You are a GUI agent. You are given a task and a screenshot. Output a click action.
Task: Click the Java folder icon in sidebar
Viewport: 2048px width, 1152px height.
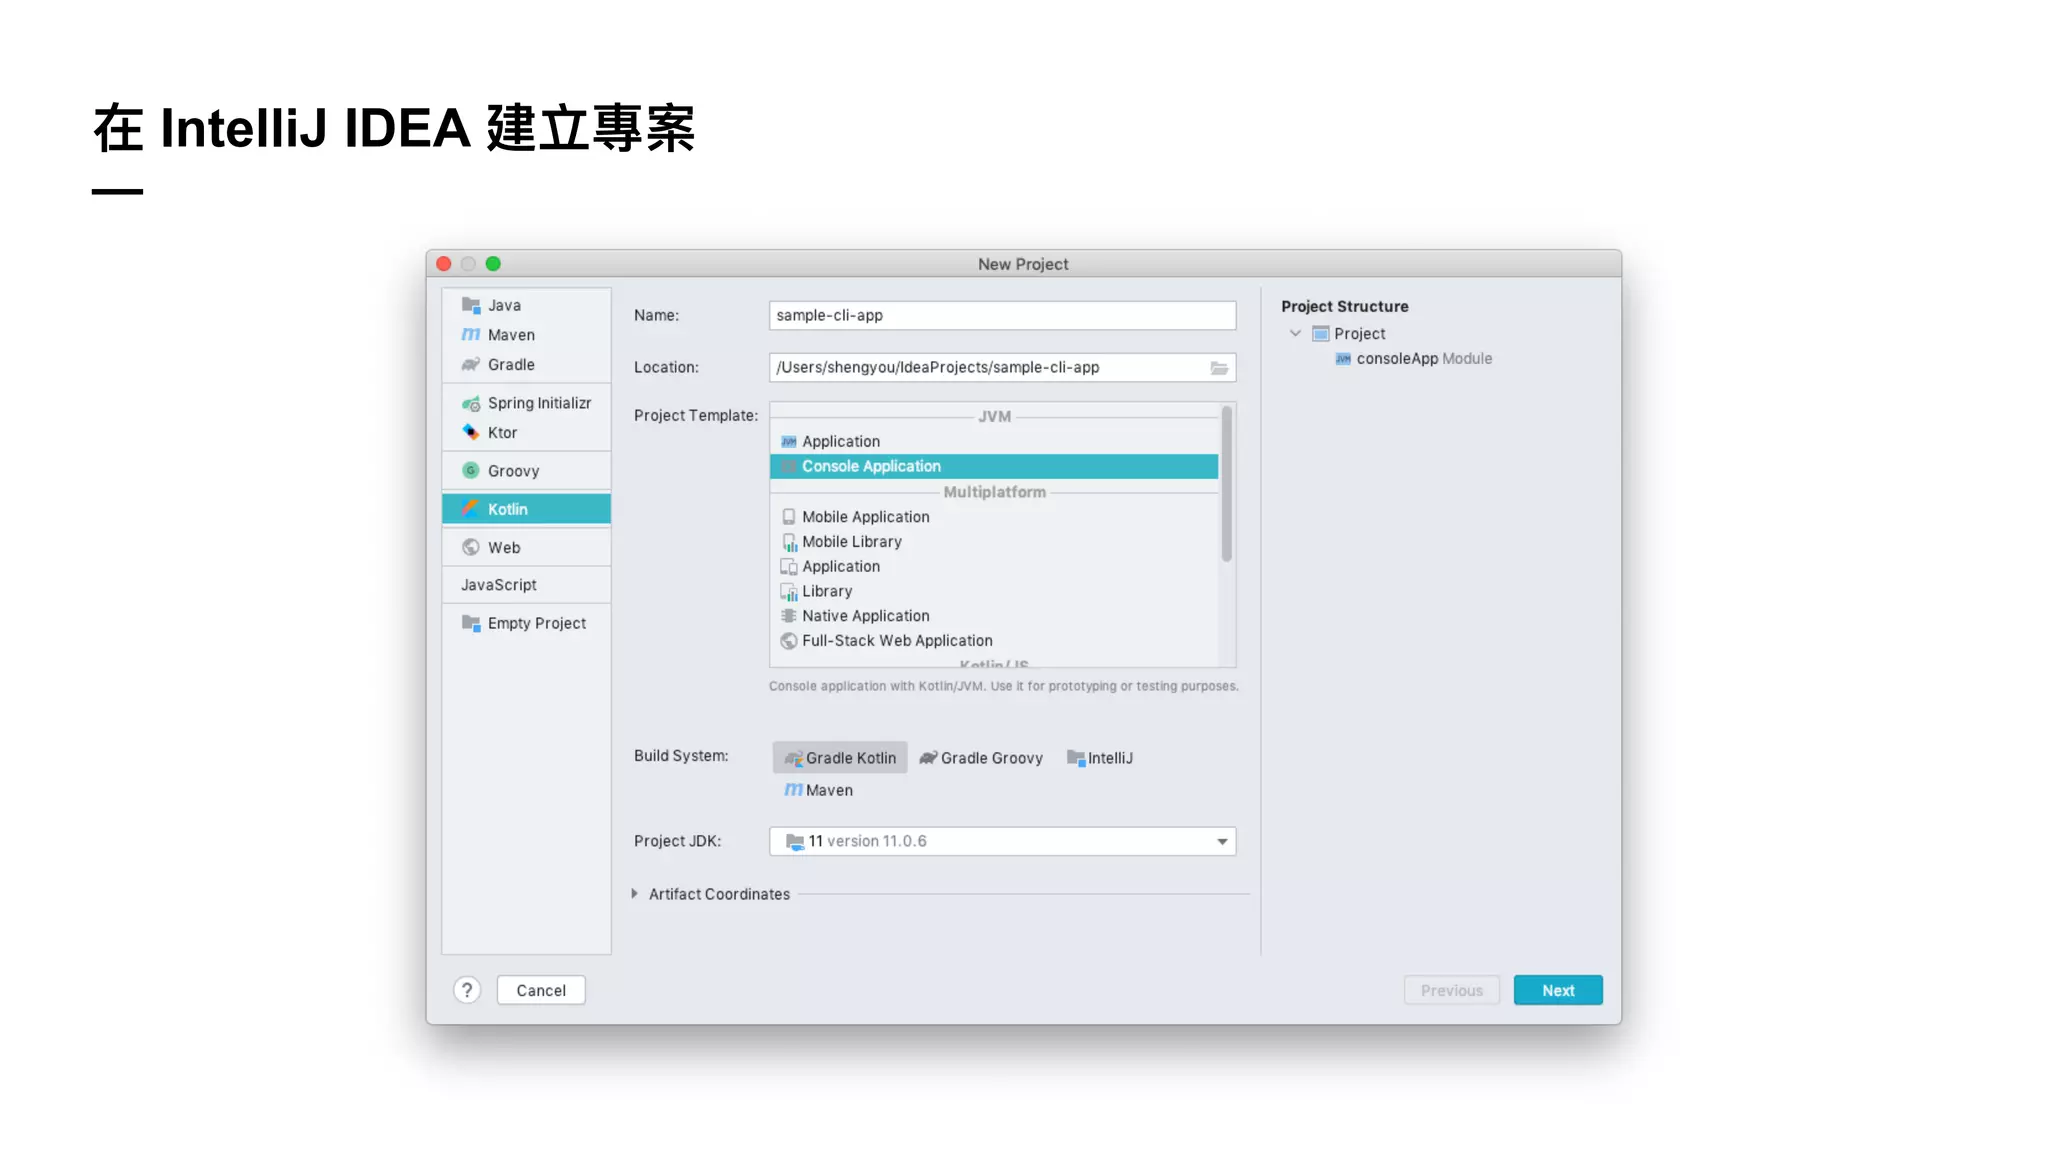(471, 305)
